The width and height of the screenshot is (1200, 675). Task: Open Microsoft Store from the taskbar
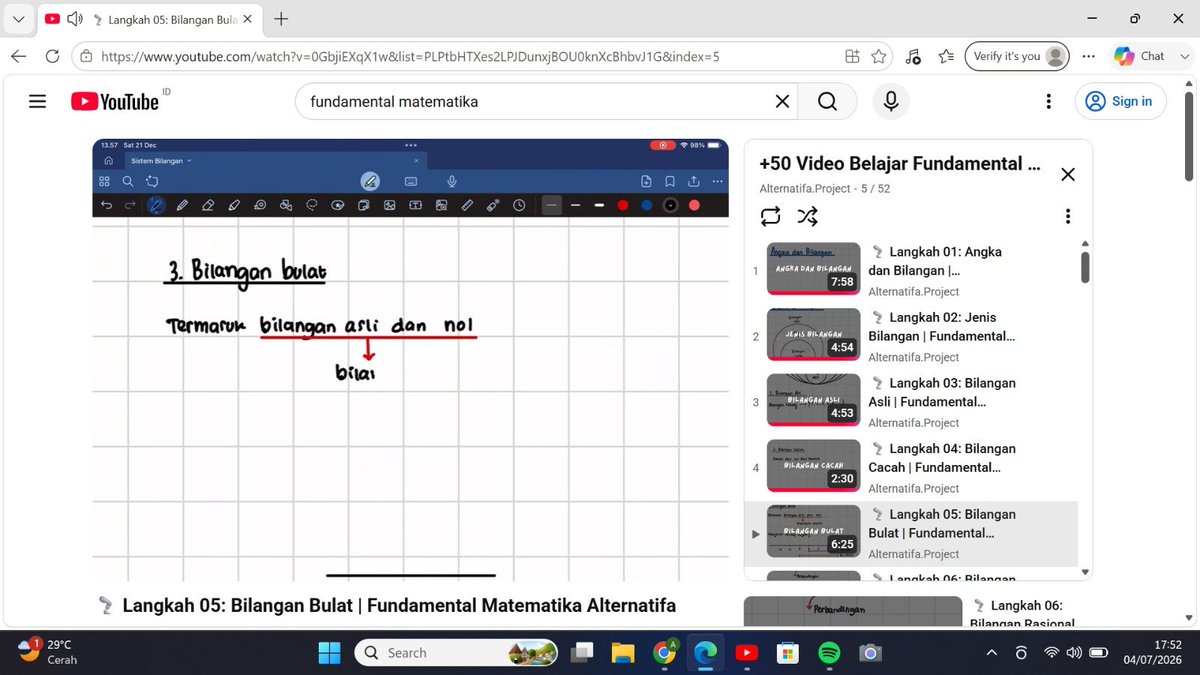788,653
